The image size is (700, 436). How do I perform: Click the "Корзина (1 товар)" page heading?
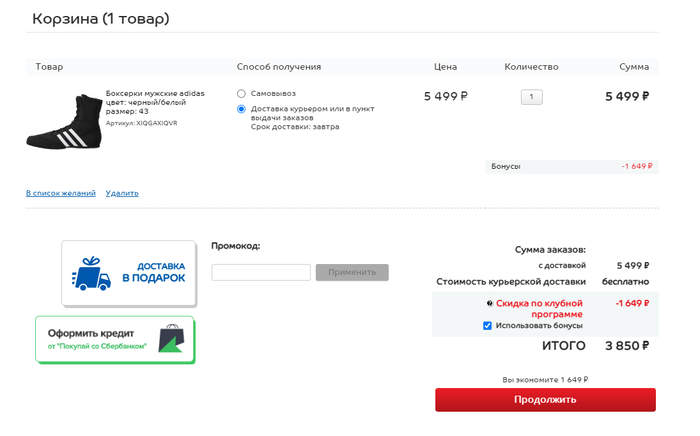coord(100,19)
